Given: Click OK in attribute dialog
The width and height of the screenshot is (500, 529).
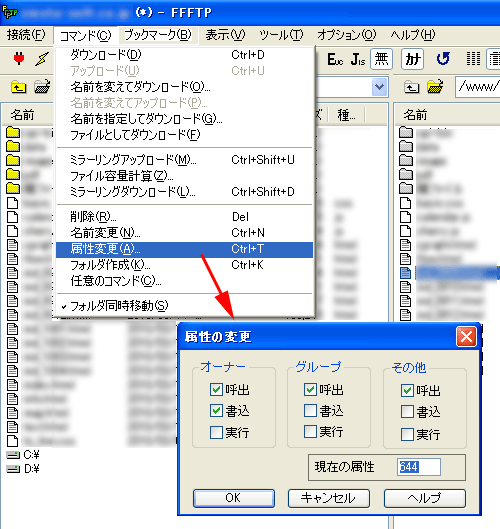Looking at the screenshot, I should [234, 498].
